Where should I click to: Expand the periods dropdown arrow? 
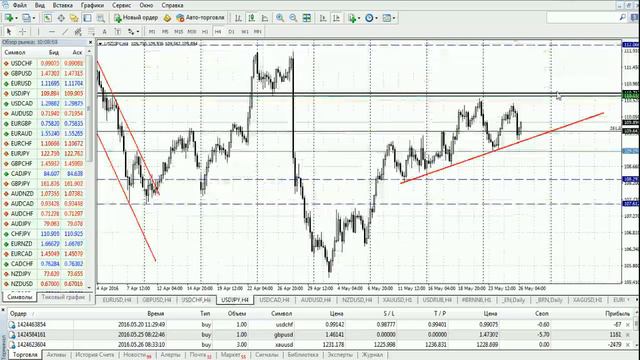pyautogui.click(x=376, y=18)
